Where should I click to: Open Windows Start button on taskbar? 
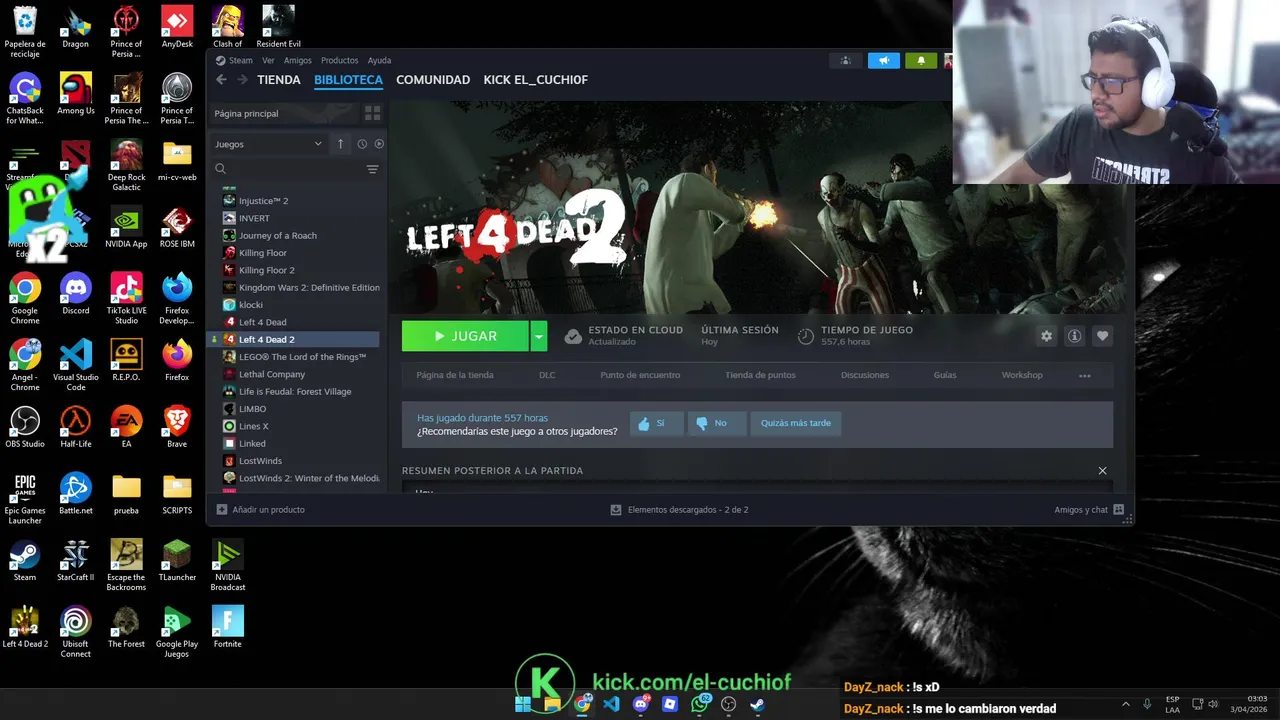[x=523, y=704]
